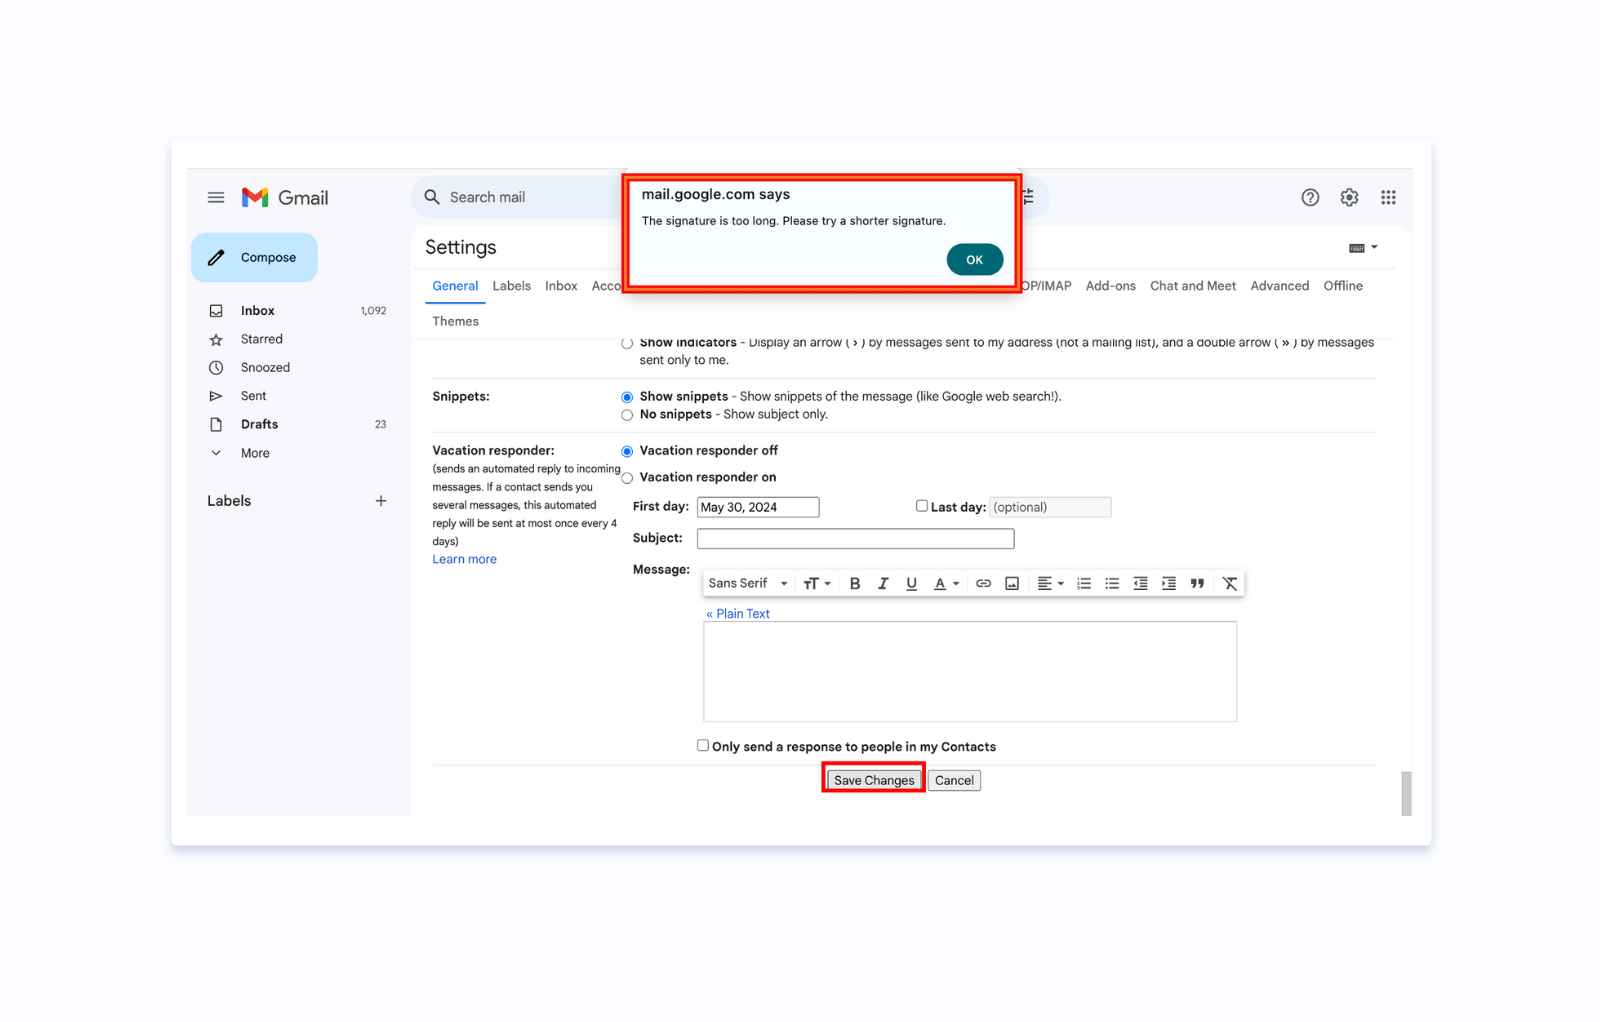Open the Learn more link
1600x1022 pixels.
464,559
